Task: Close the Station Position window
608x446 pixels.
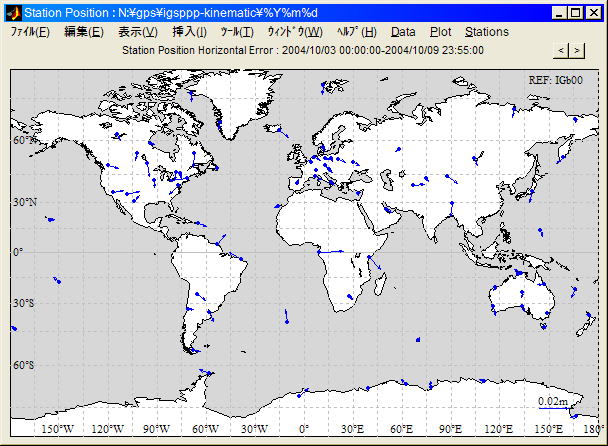Action: pos(592,12)
